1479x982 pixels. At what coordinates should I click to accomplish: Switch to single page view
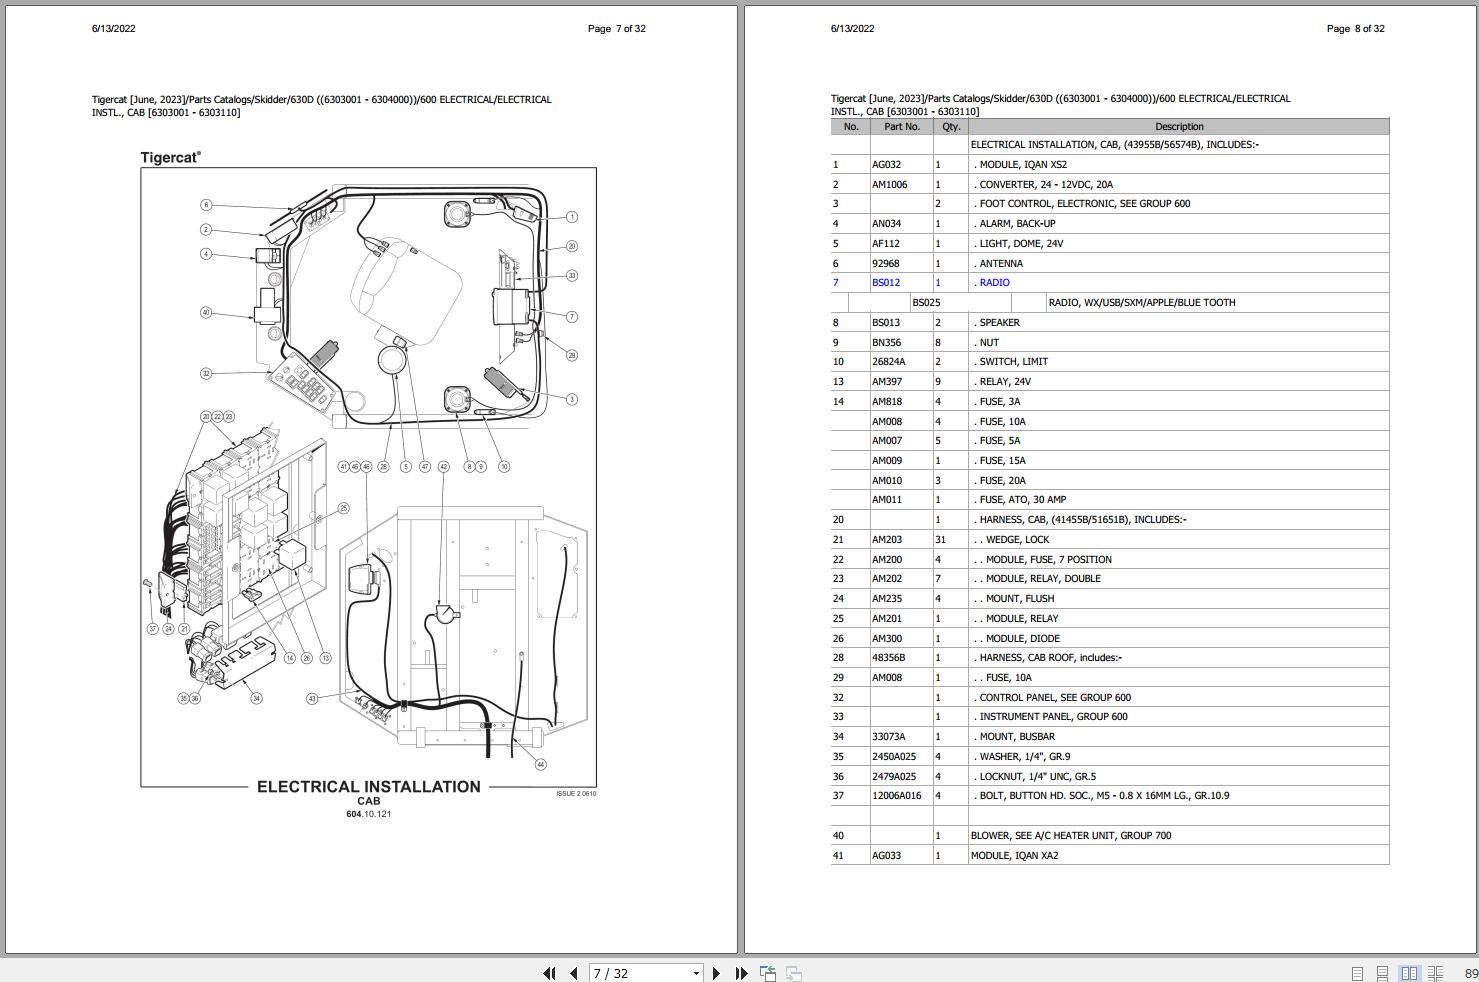[1357, 973]
